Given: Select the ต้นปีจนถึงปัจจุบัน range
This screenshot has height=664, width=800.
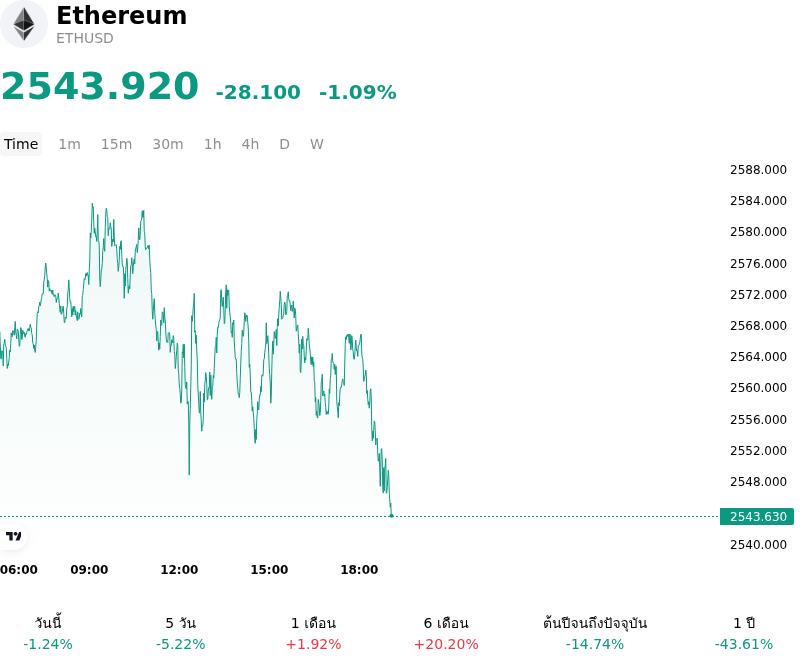Looking at the screenshot, I should pos(595,633).
